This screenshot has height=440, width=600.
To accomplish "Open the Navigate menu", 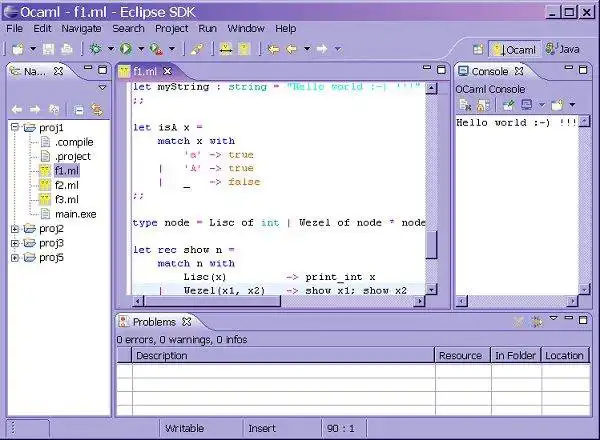I will 82,29.
